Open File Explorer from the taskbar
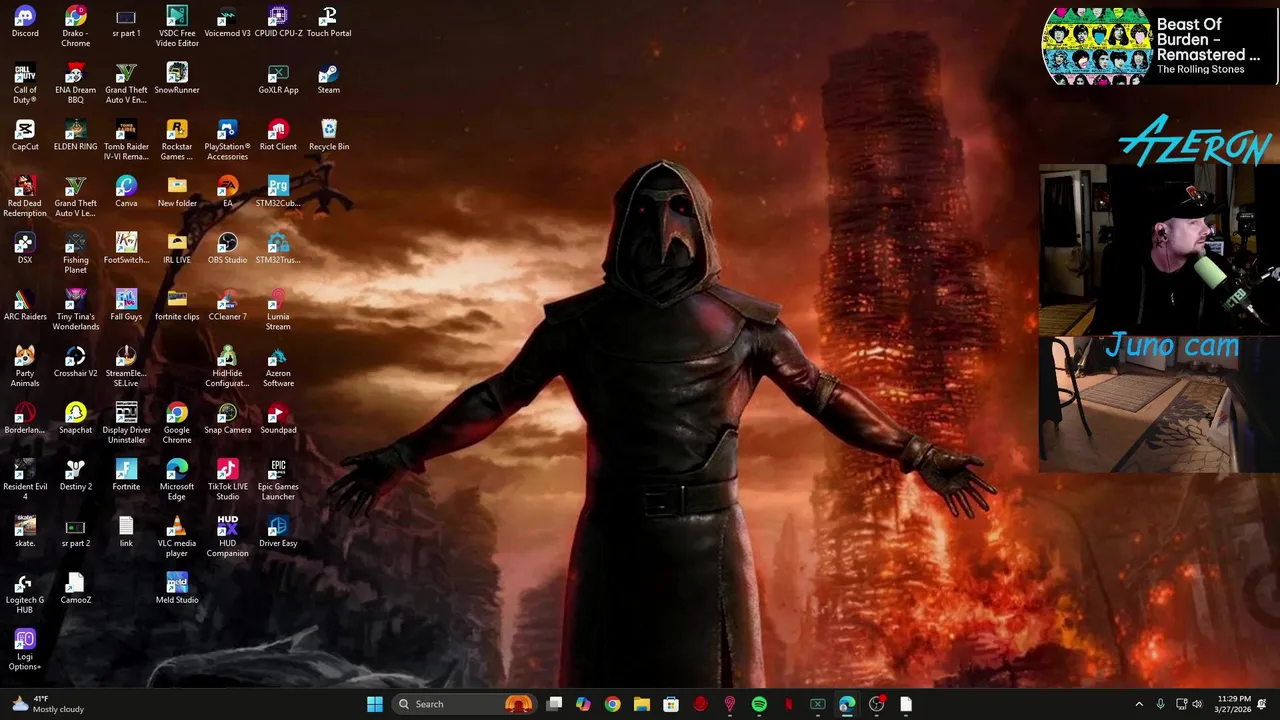Viewport: 1280px width, 720px height. [642, 704]
